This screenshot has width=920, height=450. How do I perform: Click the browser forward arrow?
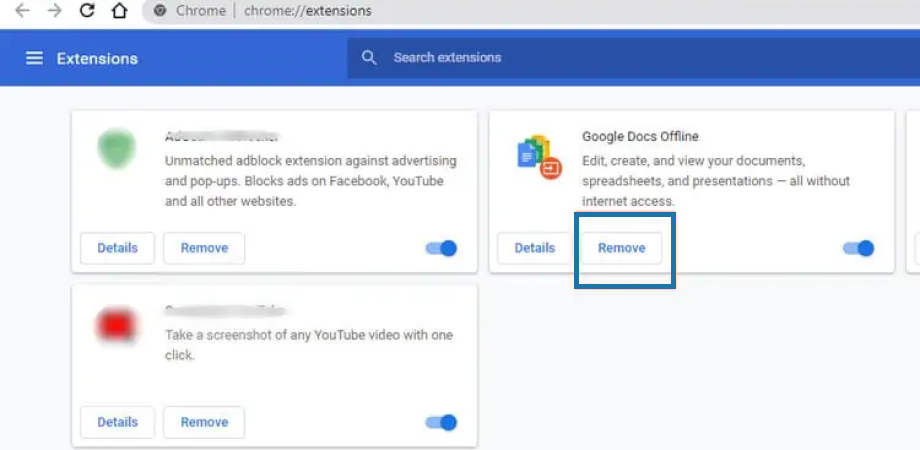(x=55, y=11)
